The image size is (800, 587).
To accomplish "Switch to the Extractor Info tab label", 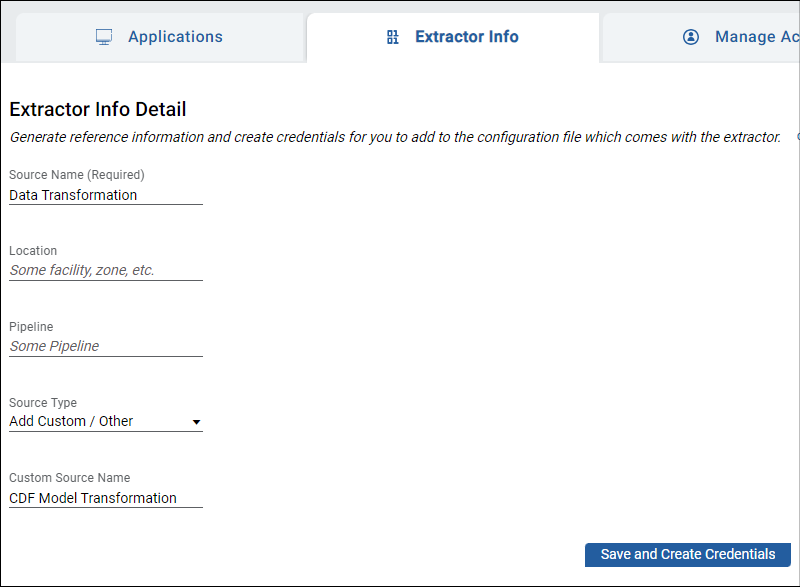I will click(466, 37).
